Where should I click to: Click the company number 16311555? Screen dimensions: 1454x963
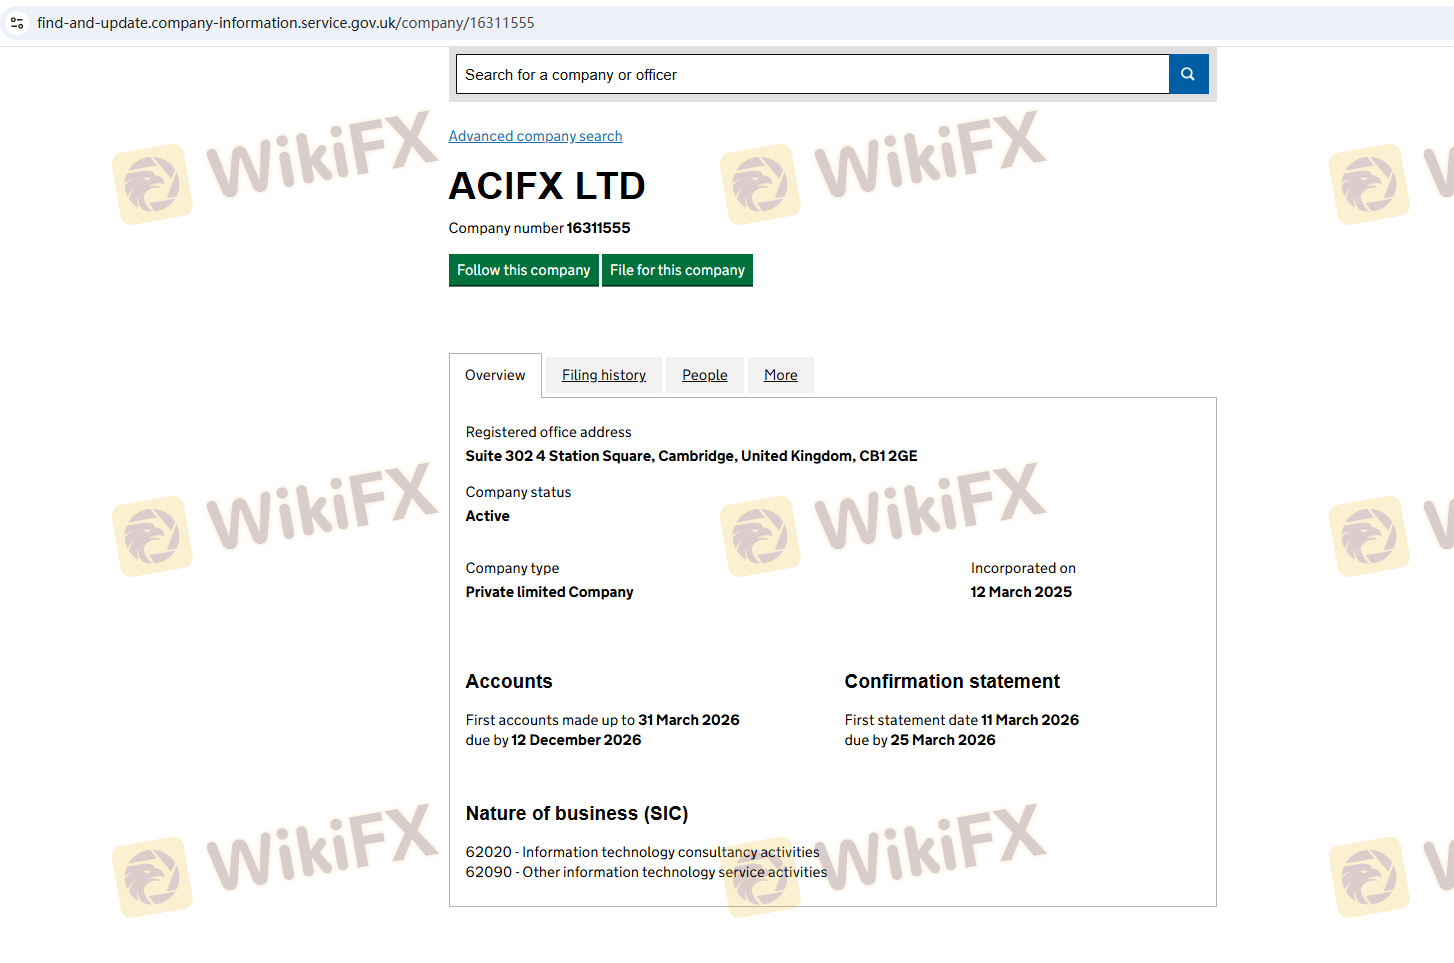pyautogui.click(x=598, y=228)
